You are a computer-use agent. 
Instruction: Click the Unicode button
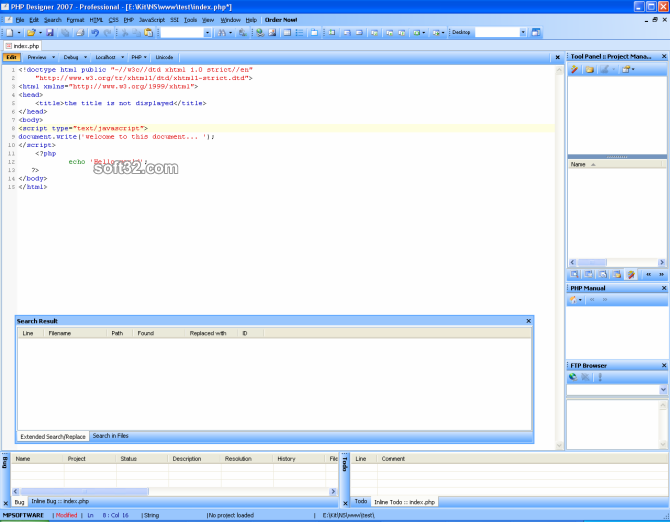pyautogui.click(x=164, y=57)
